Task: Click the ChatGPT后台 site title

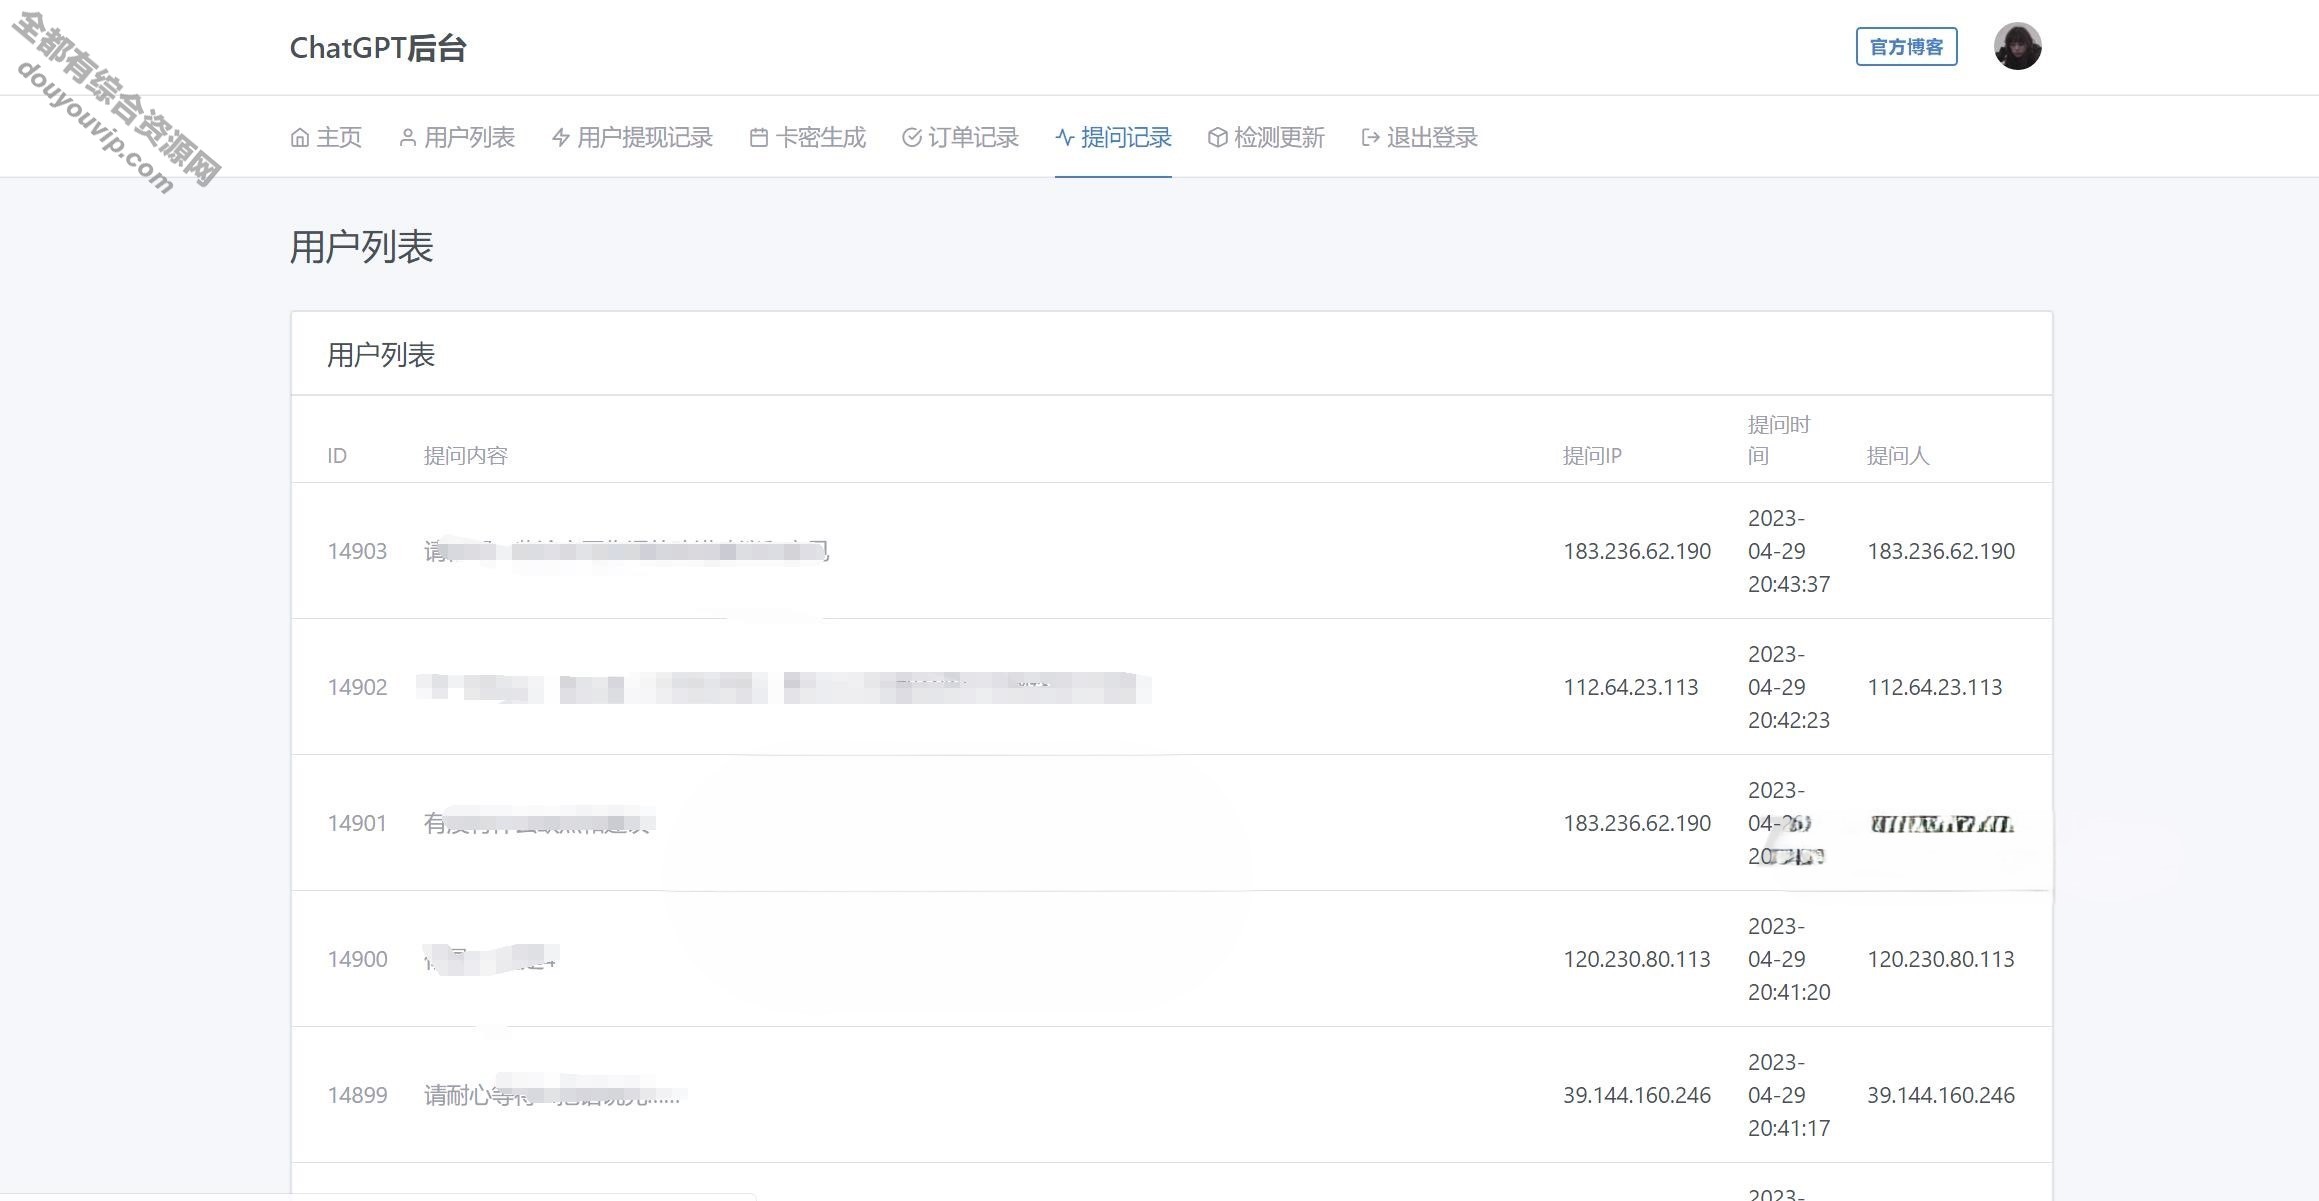Action: 378,48
